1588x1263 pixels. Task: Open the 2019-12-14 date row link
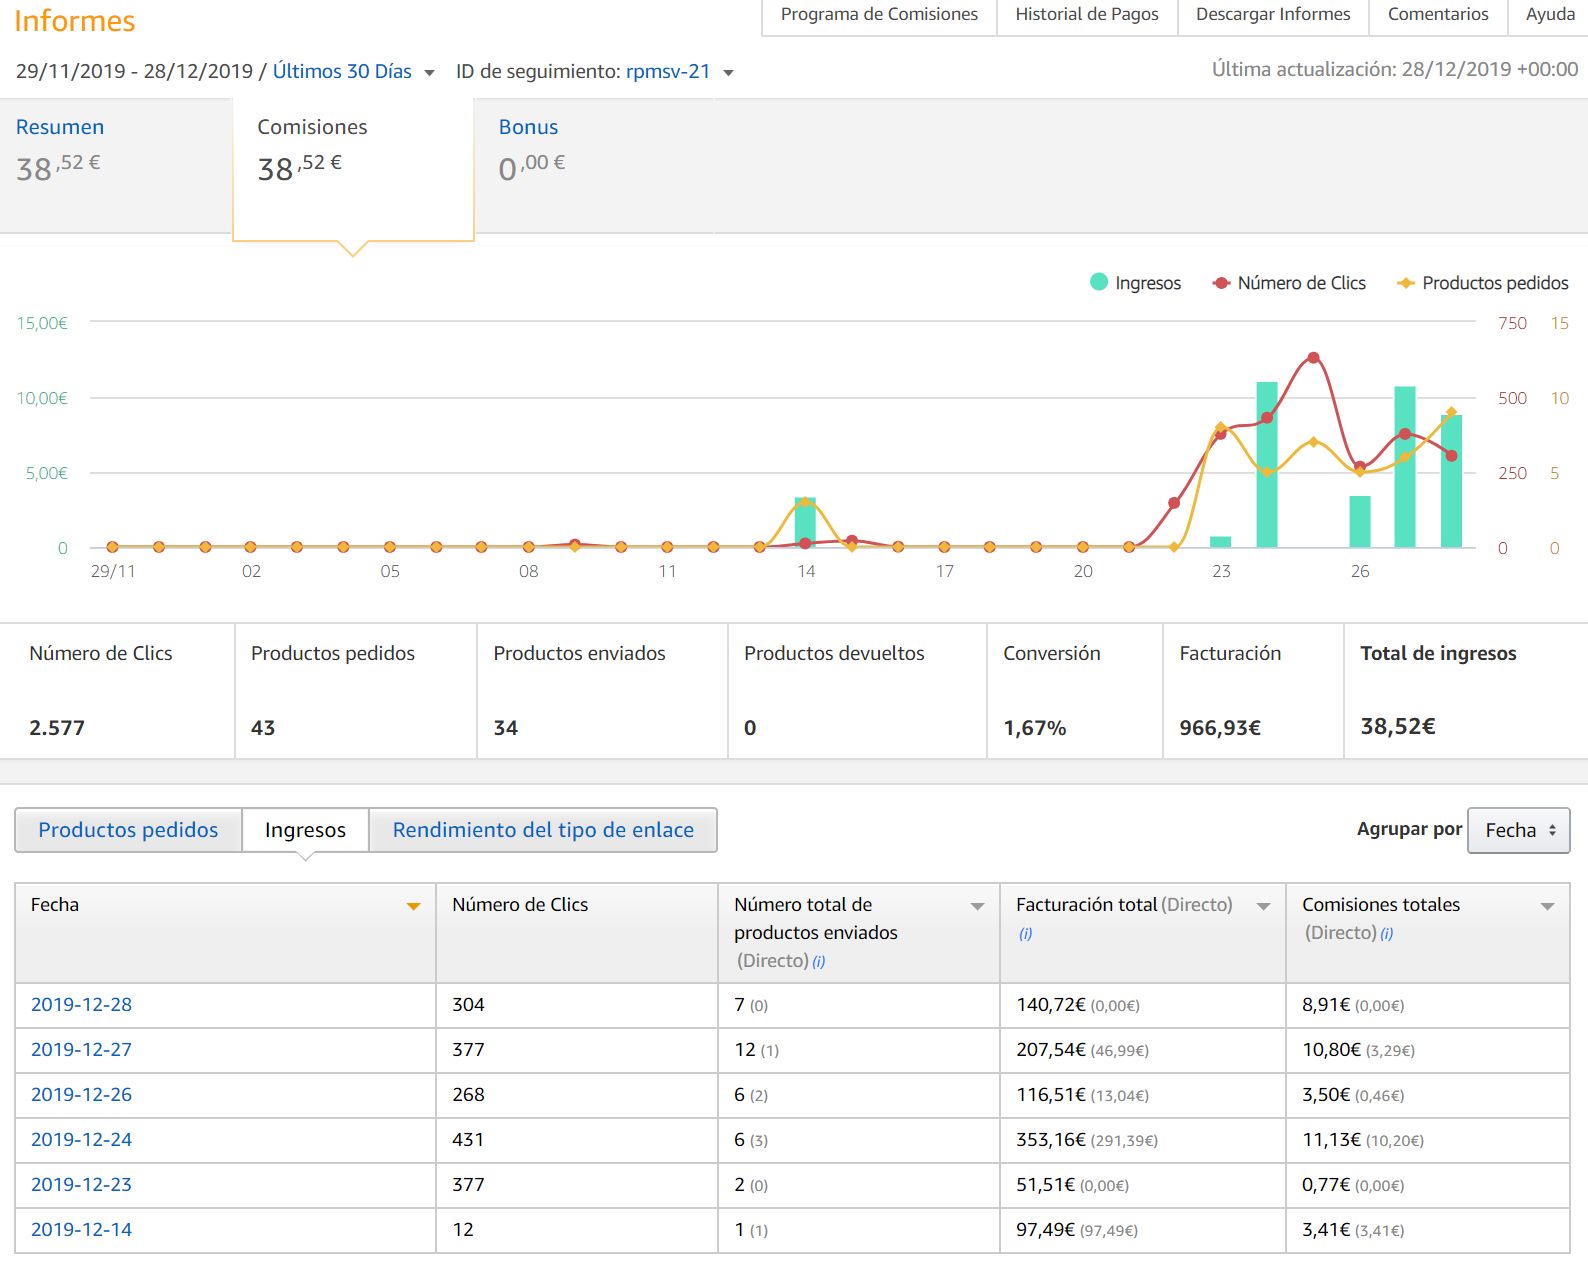point(81,1230)
